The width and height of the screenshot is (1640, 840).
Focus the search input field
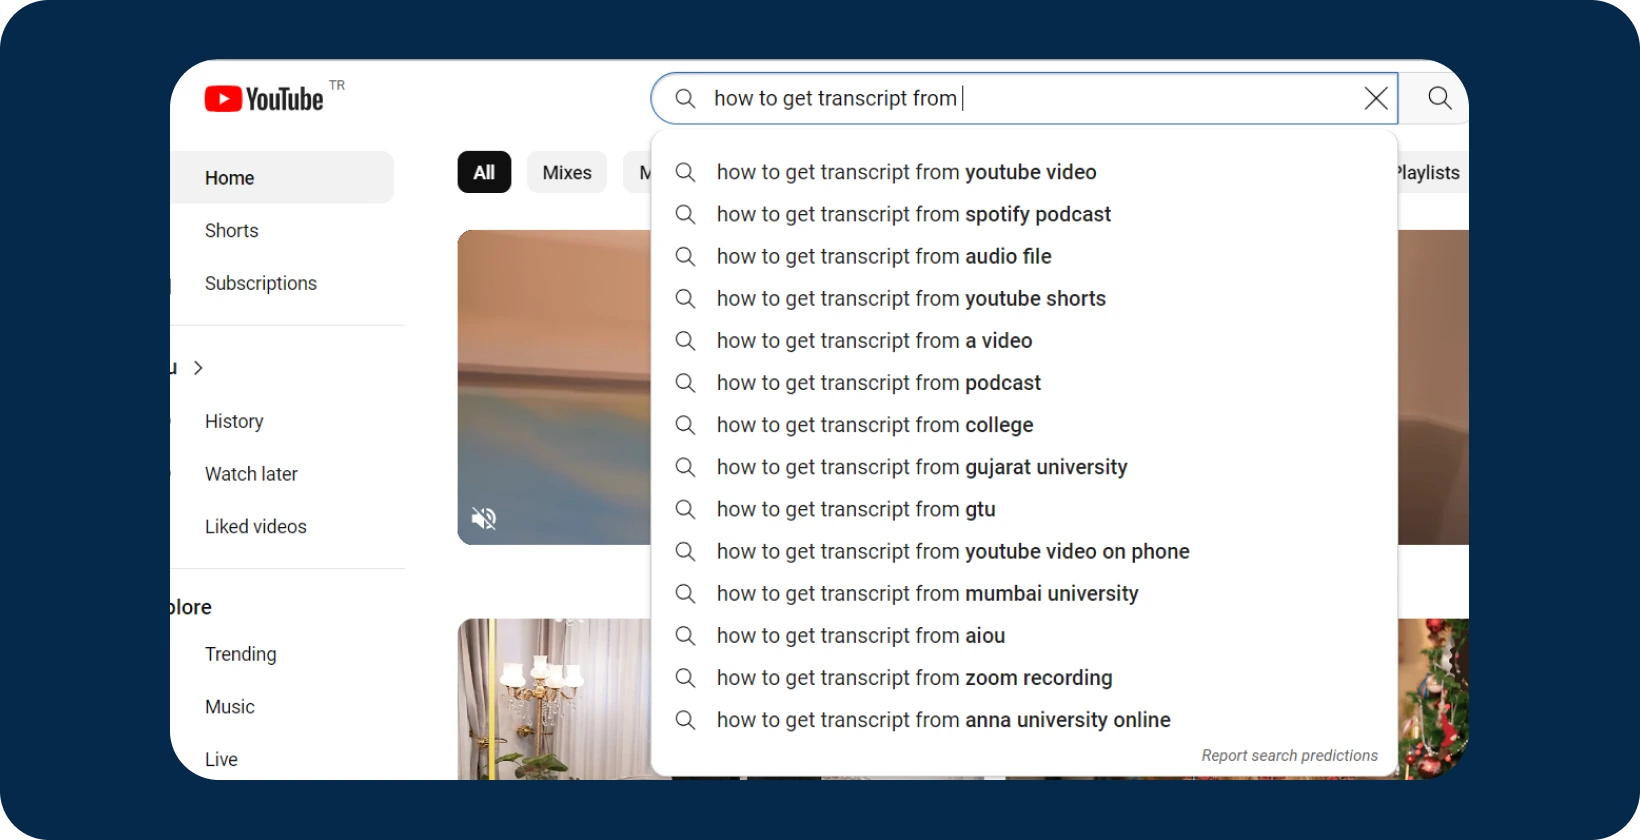[x=1025, y=98]
